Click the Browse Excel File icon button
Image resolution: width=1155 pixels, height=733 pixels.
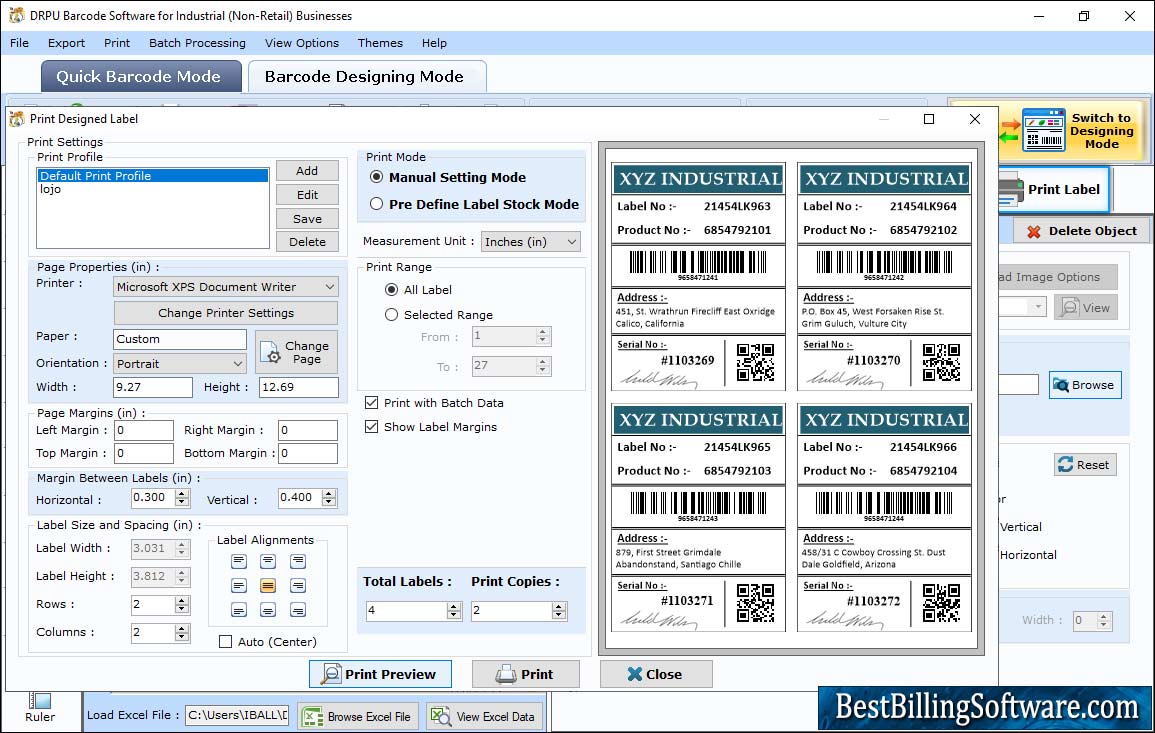click(x=358, y=716)
